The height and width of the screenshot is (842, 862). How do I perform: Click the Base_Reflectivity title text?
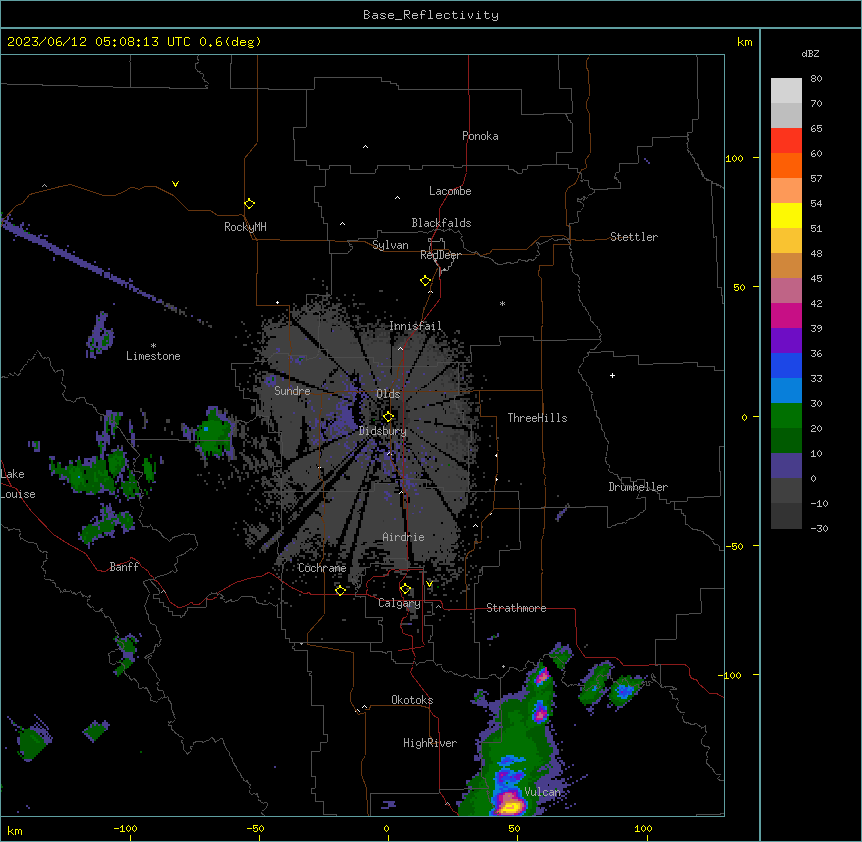coord(431,15)
